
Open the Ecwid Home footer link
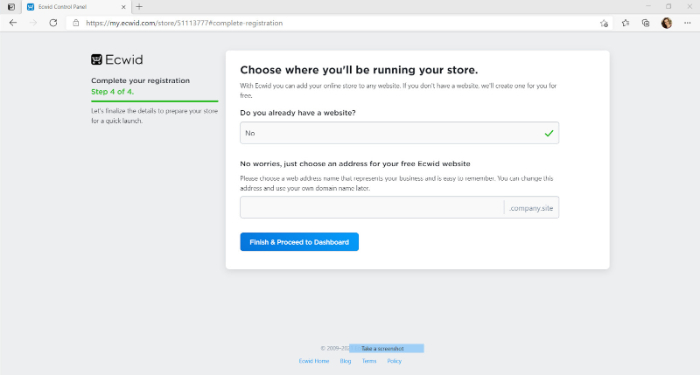tap(314, 361)
